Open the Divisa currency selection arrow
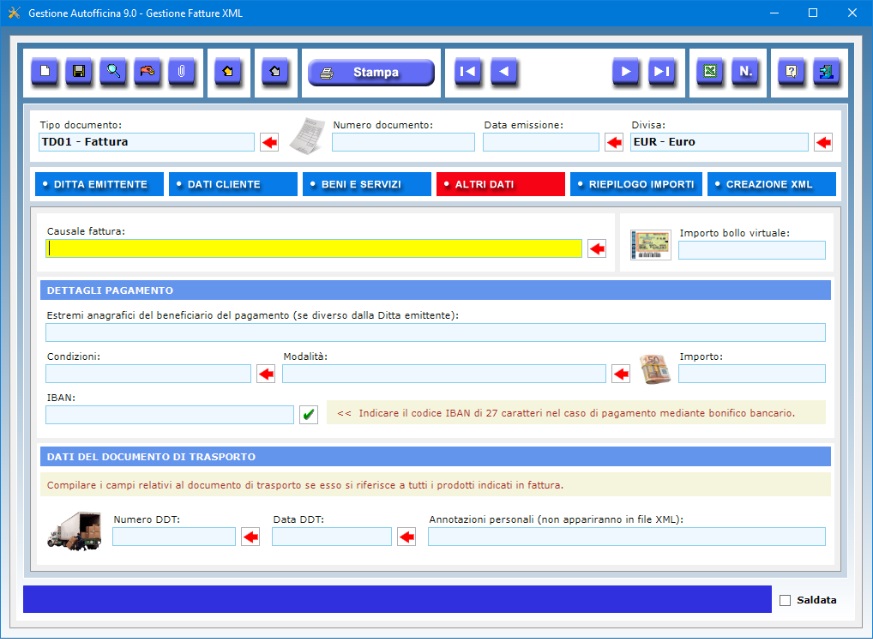This screenshot has height=639, width=873. coord(823,142)
